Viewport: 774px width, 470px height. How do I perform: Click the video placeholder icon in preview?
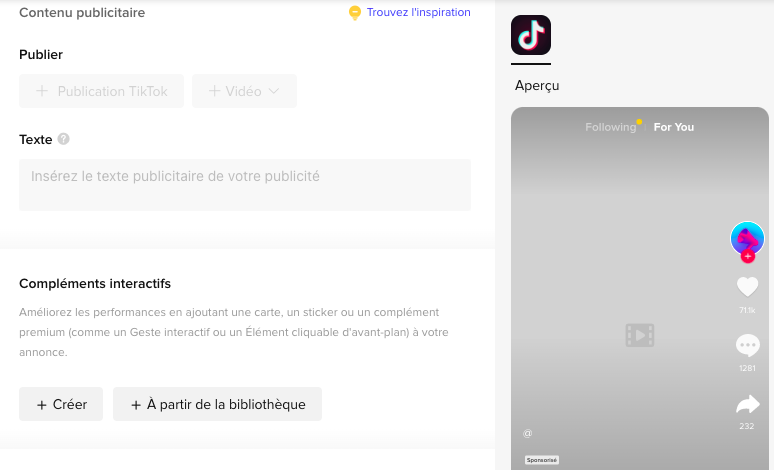(640, 335)
